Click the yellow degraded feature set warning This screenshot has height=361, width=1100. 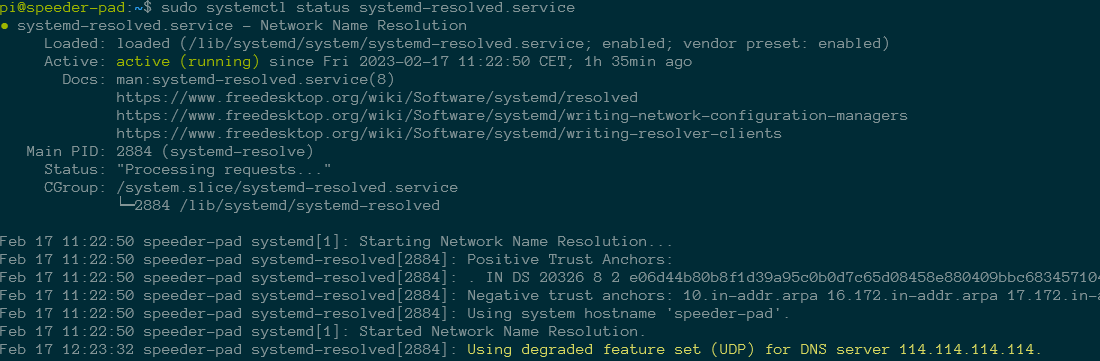(755, 349)
